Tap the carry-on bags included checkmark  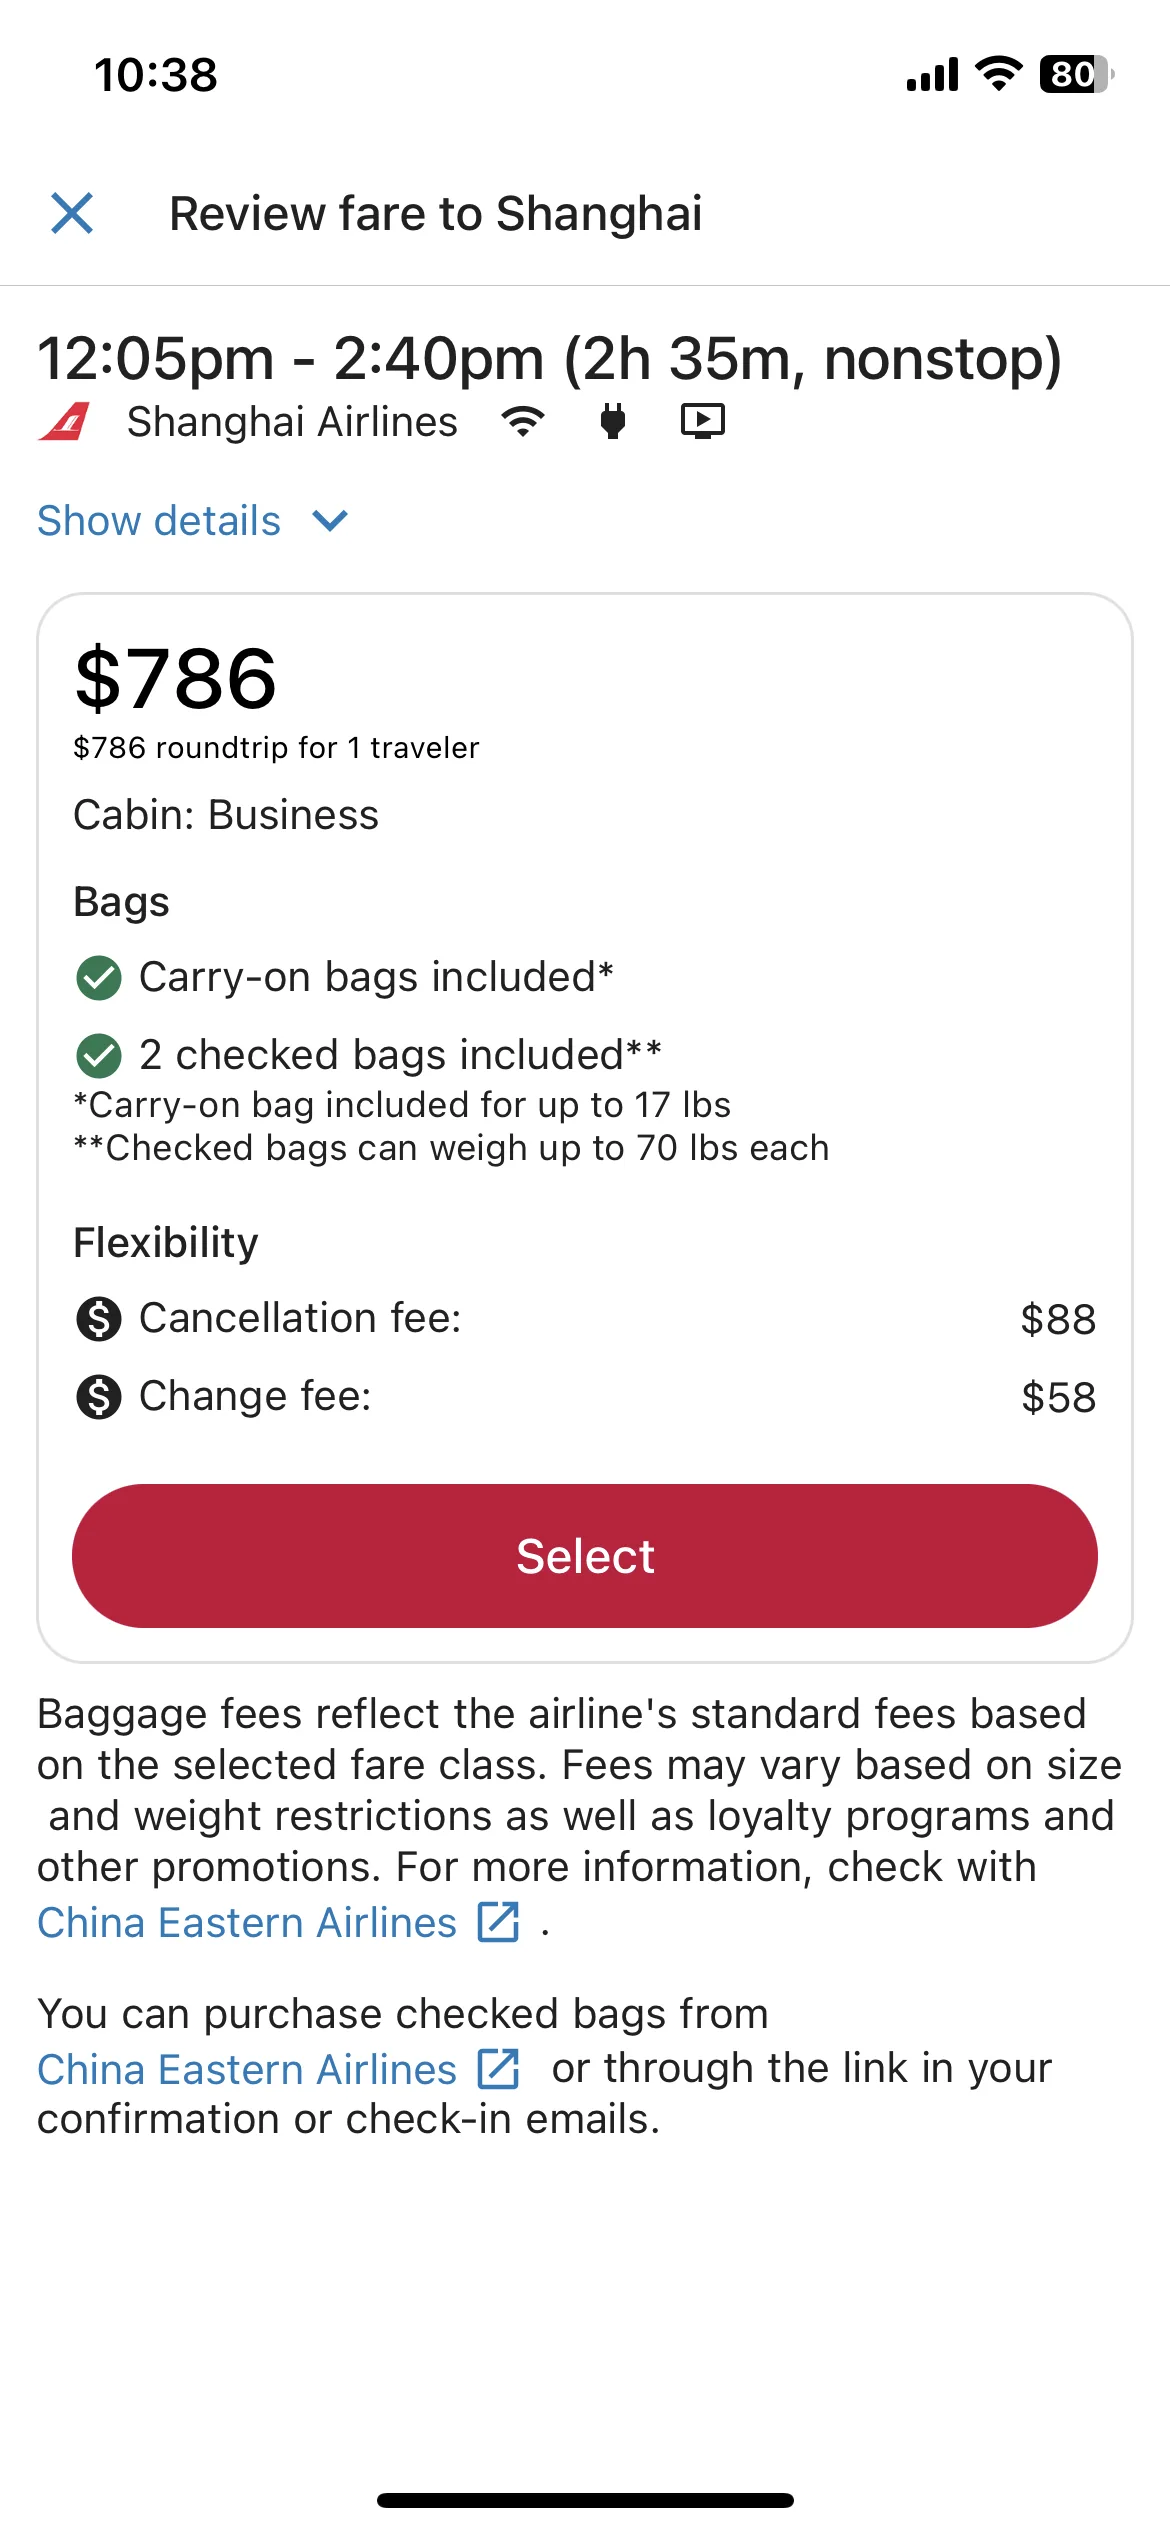99,977
